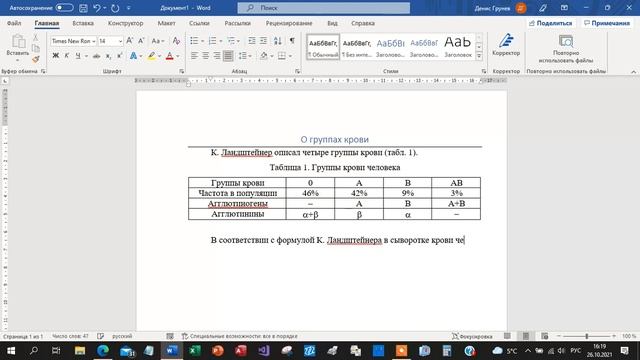Viewport: 640px width, 360px height.
Task: Undo the last action
Action: click(x=97, y=8)
